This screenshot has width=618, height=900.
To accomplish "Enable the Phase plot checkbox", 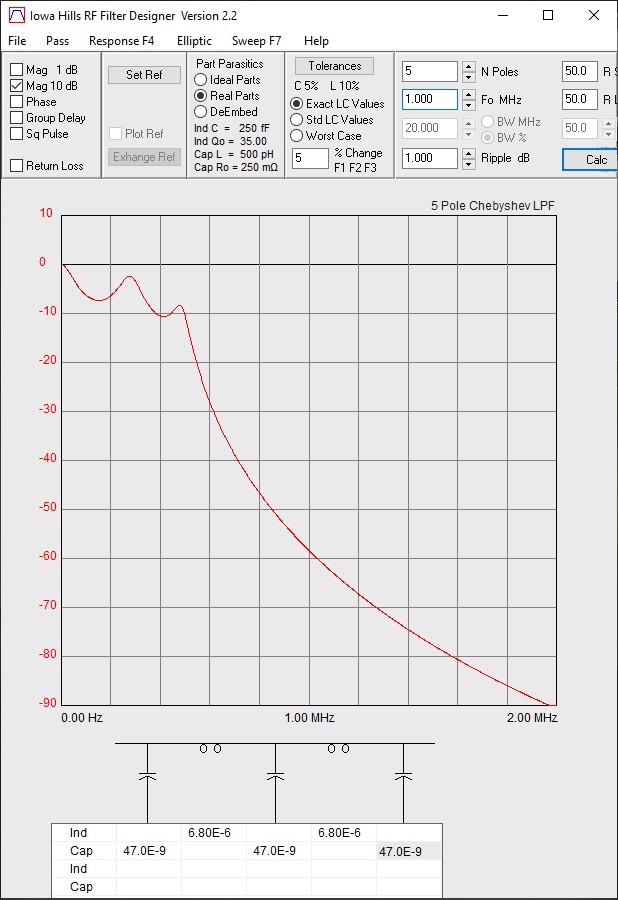I will pyautogui.click(x=17, y=102).
